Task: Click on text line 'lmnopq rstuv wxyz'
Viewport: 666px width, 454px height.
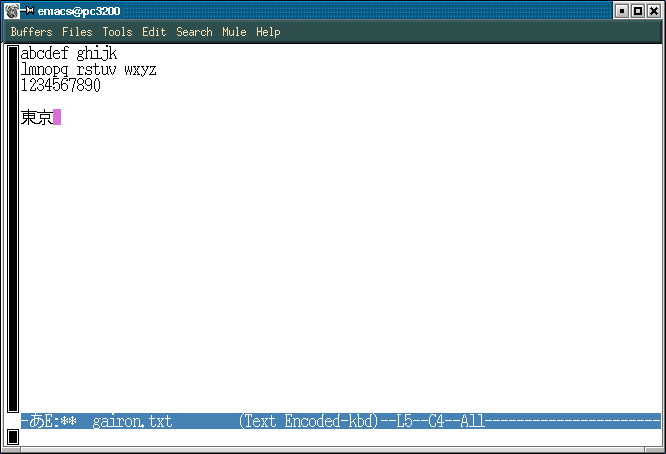Action: click(89, 70)
